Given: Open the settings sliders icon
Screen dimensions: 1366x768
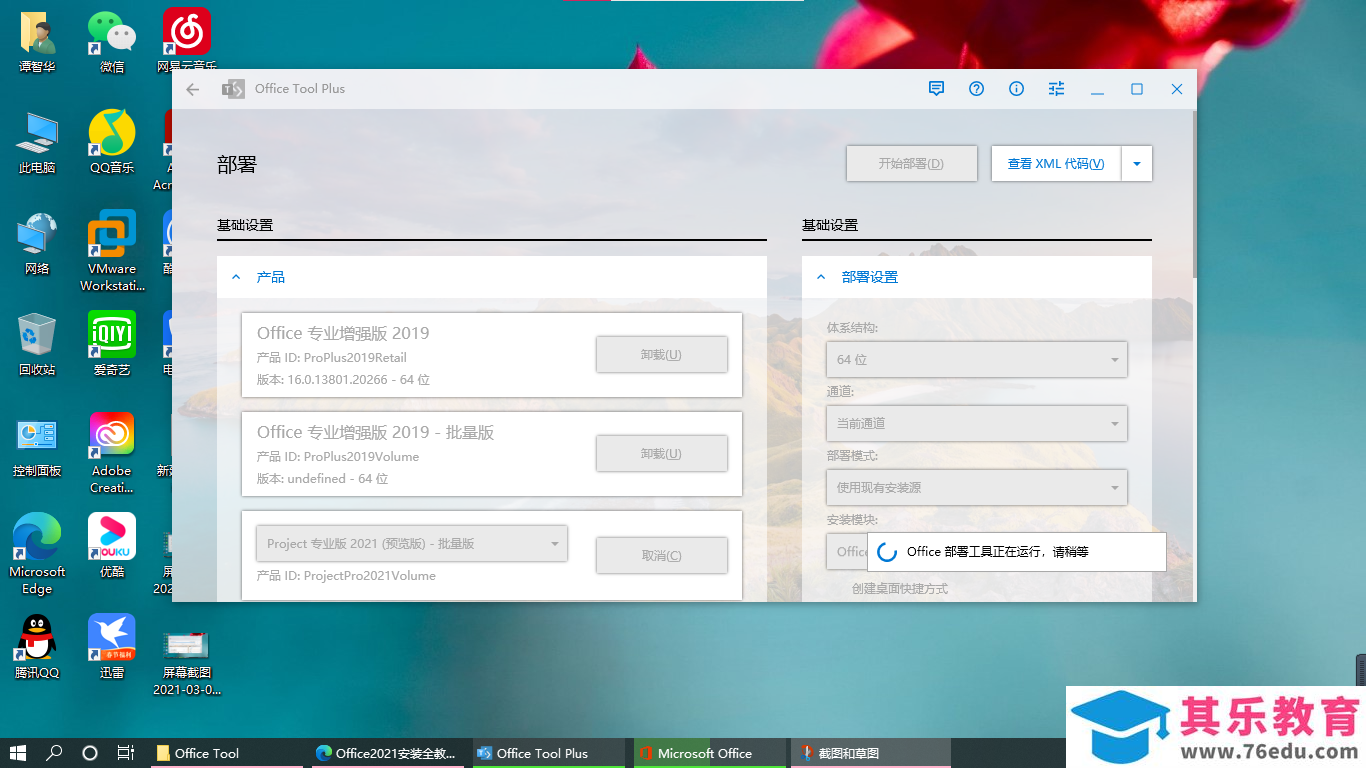Looking at the screenshot, I should (1057, 89).
